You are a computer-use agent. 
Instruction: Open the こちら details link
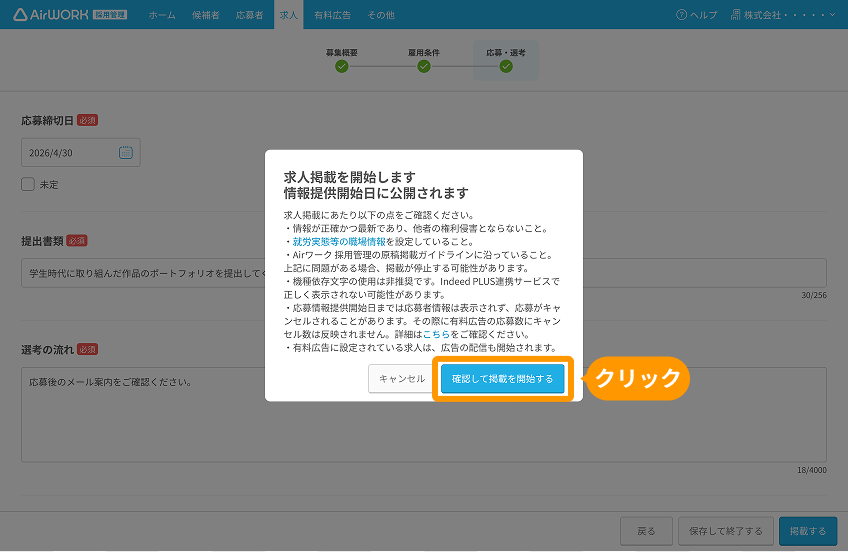click(436, 334)
